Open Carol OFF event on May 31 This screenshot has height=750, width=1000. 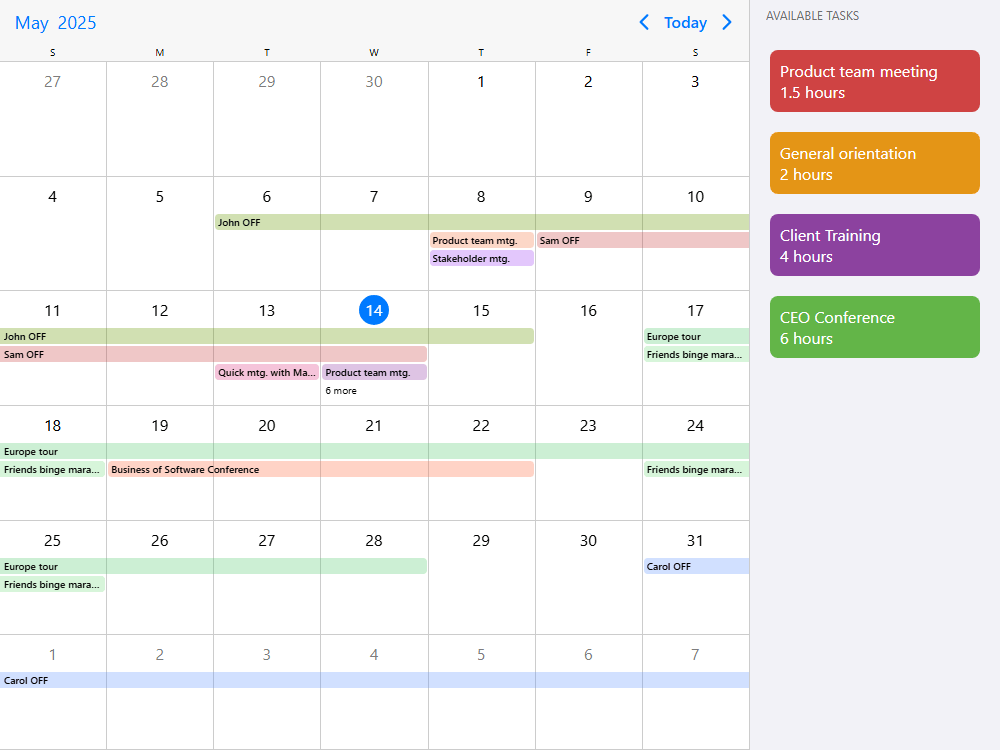[696, 566]
